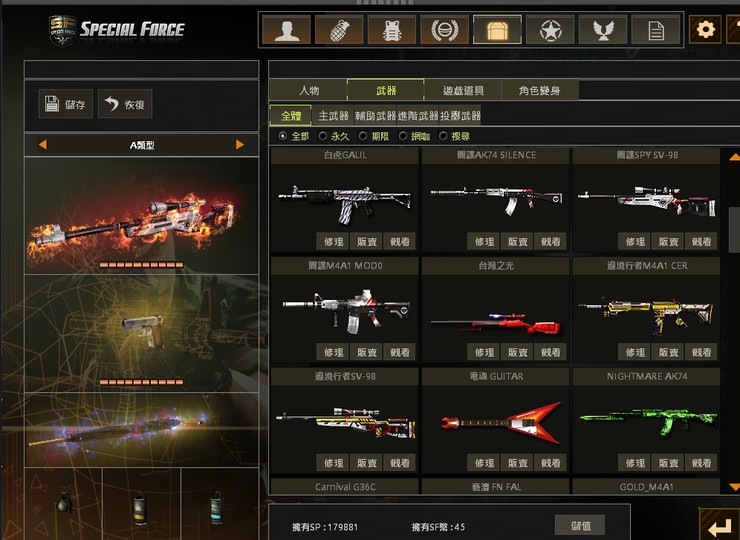Open the winged trophy icon

(603, 30)
